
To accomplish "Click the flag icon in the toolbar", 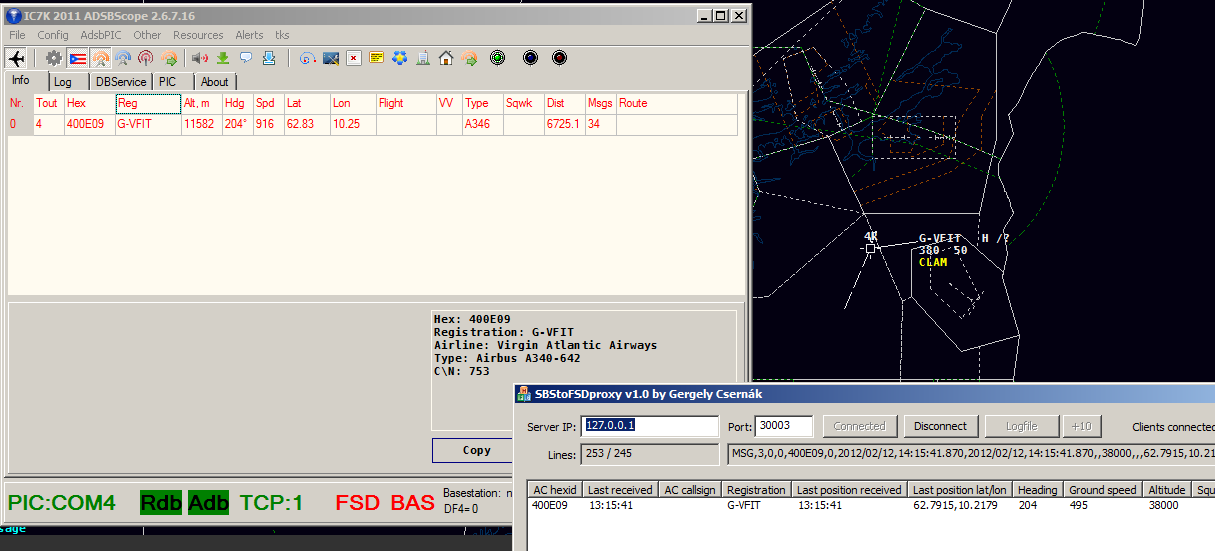I will pos(77,58).
